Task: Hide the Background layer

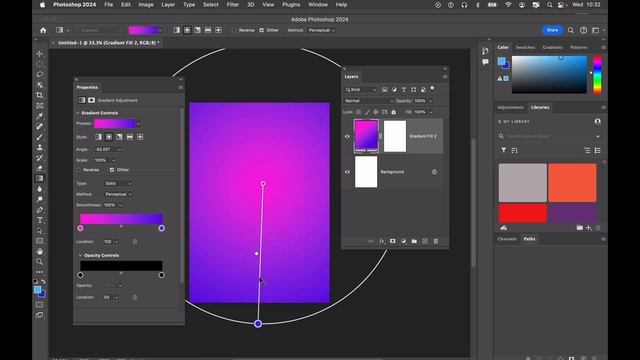Action: [347, 172]
